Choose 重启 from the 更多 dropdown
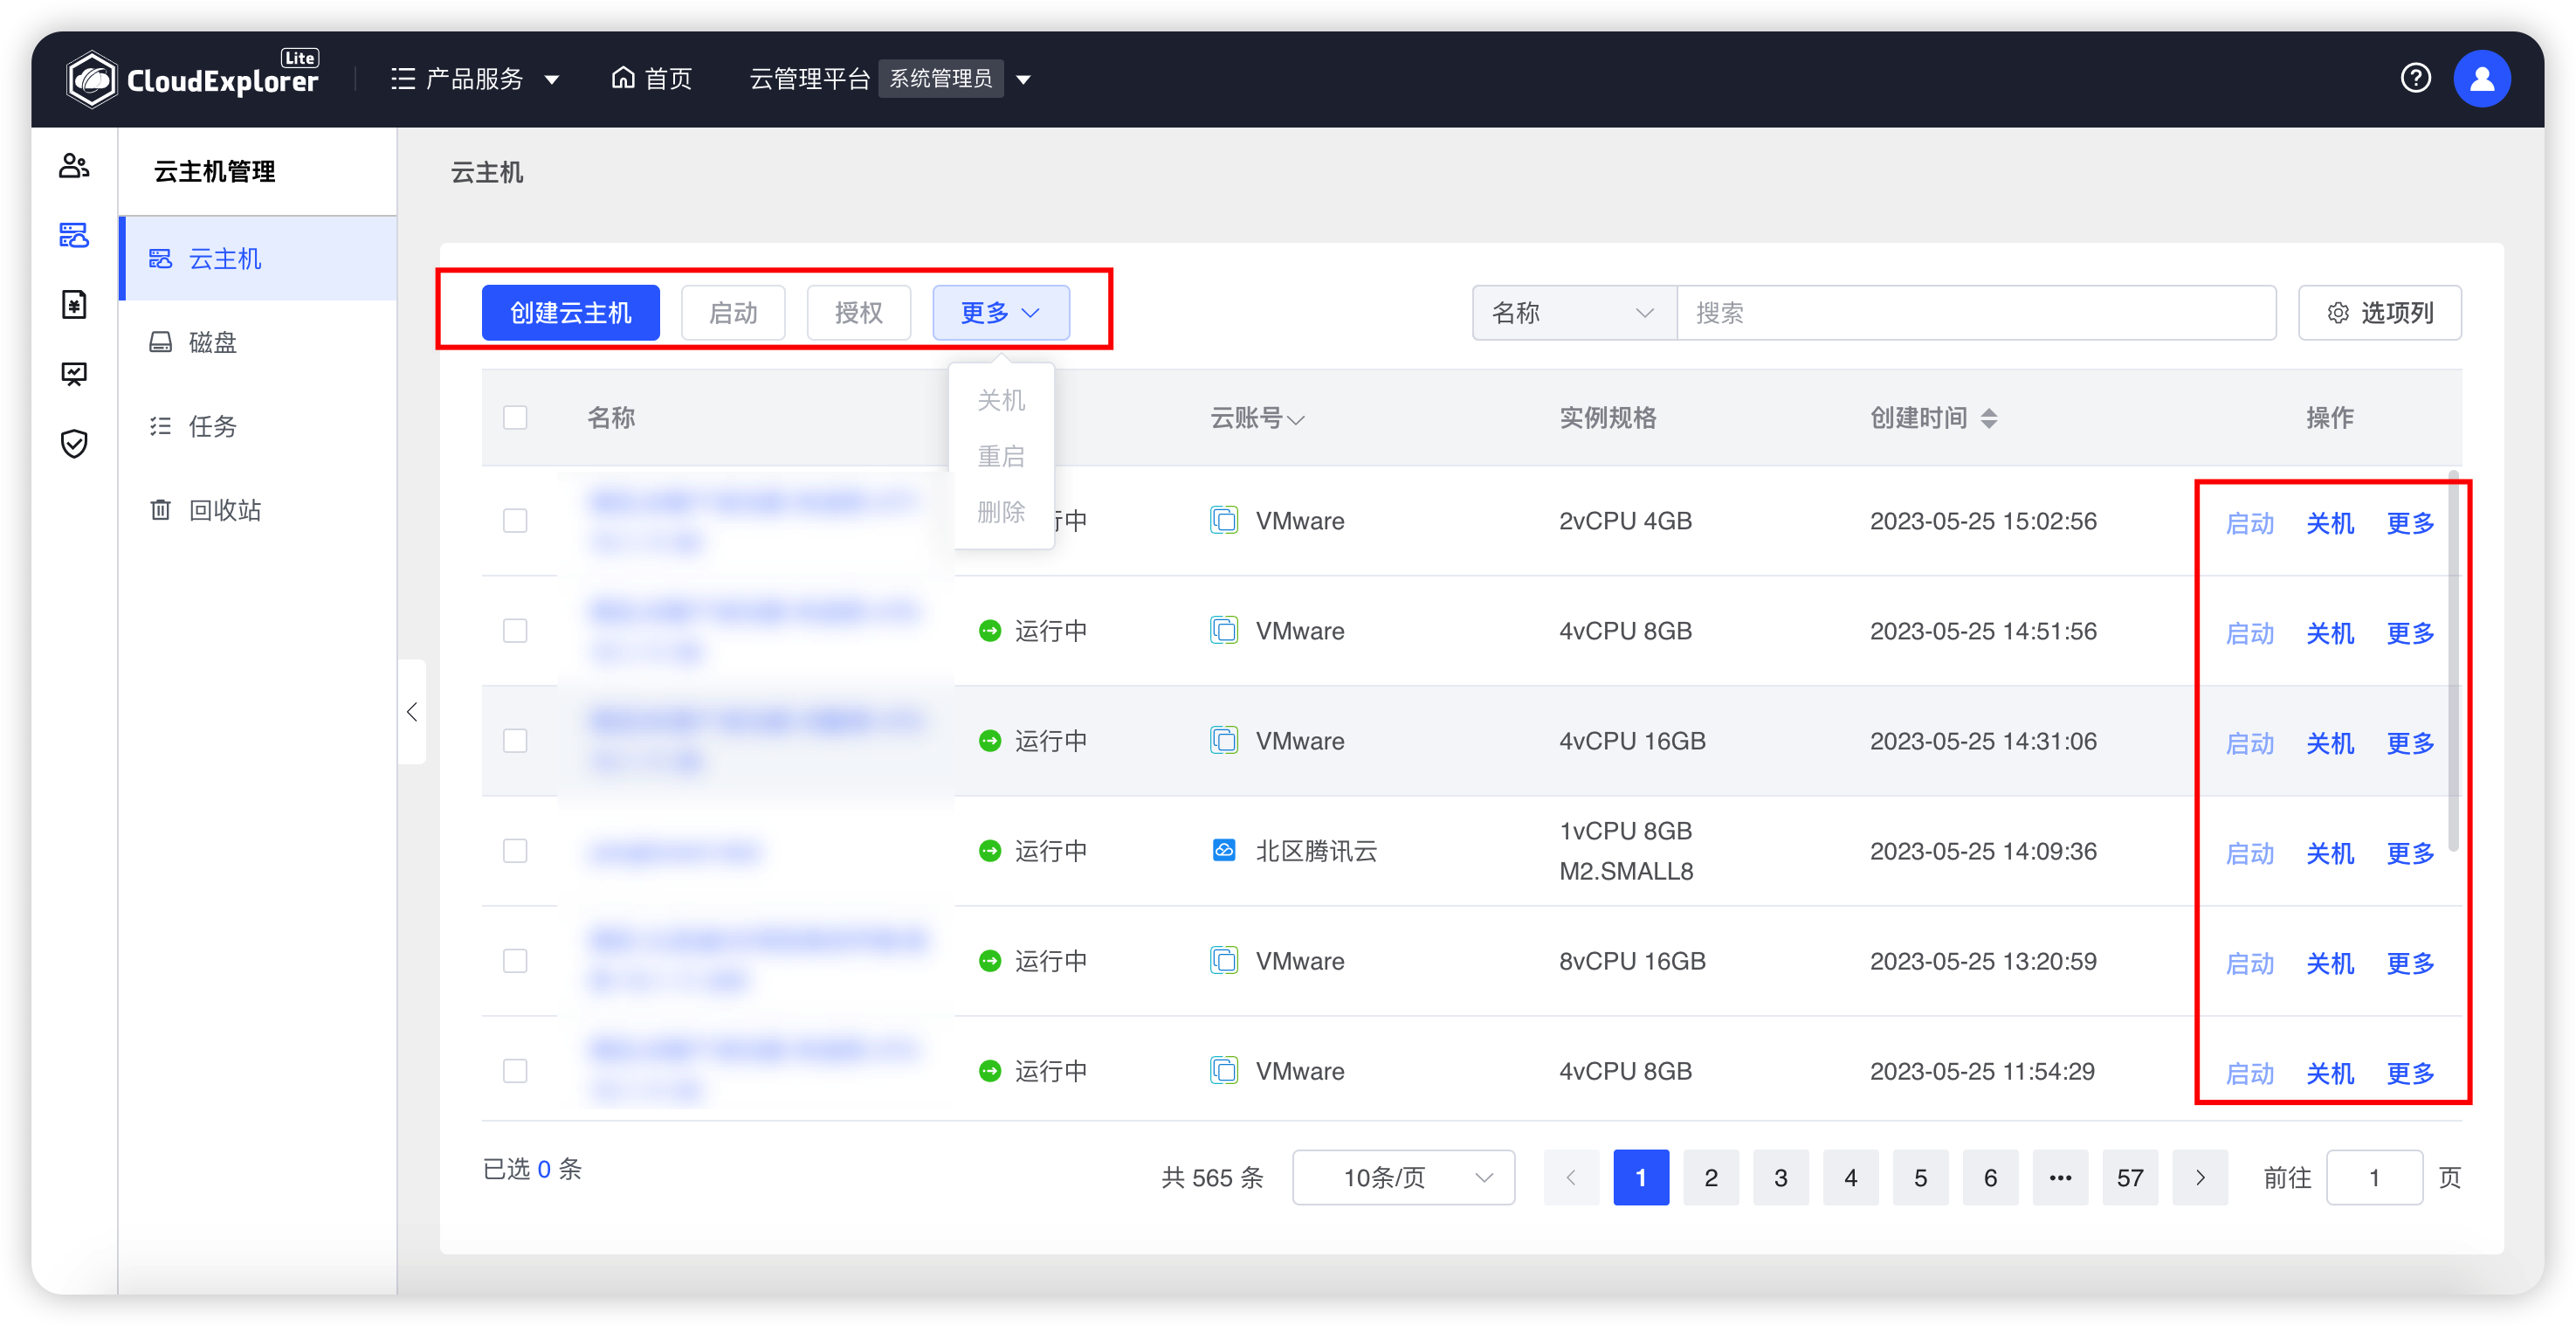 coord(1001,456)
